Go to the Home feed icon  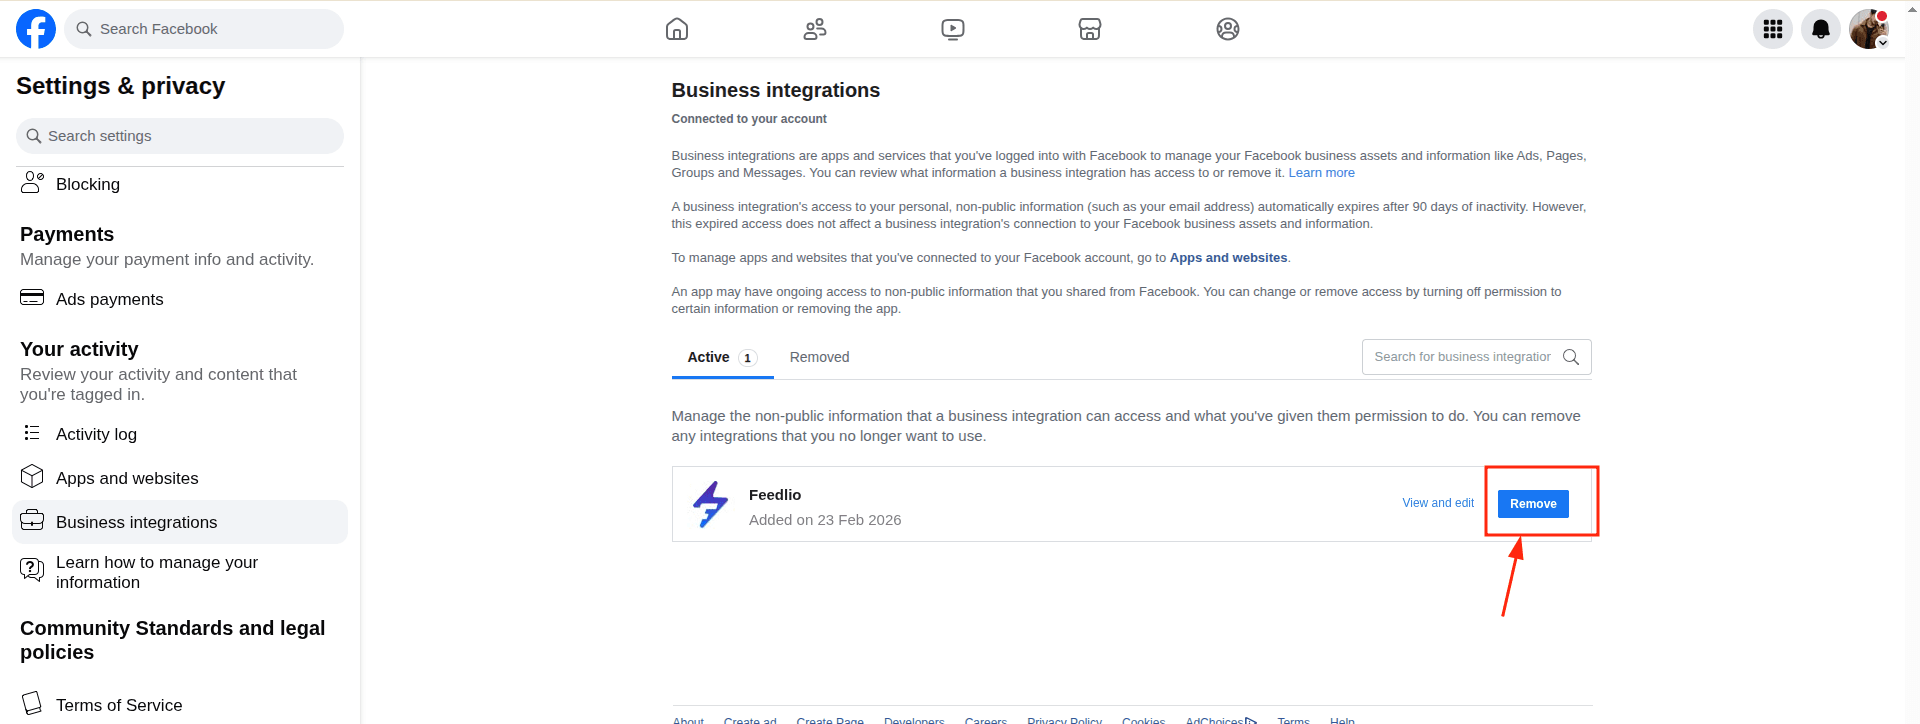click(677, 29)
